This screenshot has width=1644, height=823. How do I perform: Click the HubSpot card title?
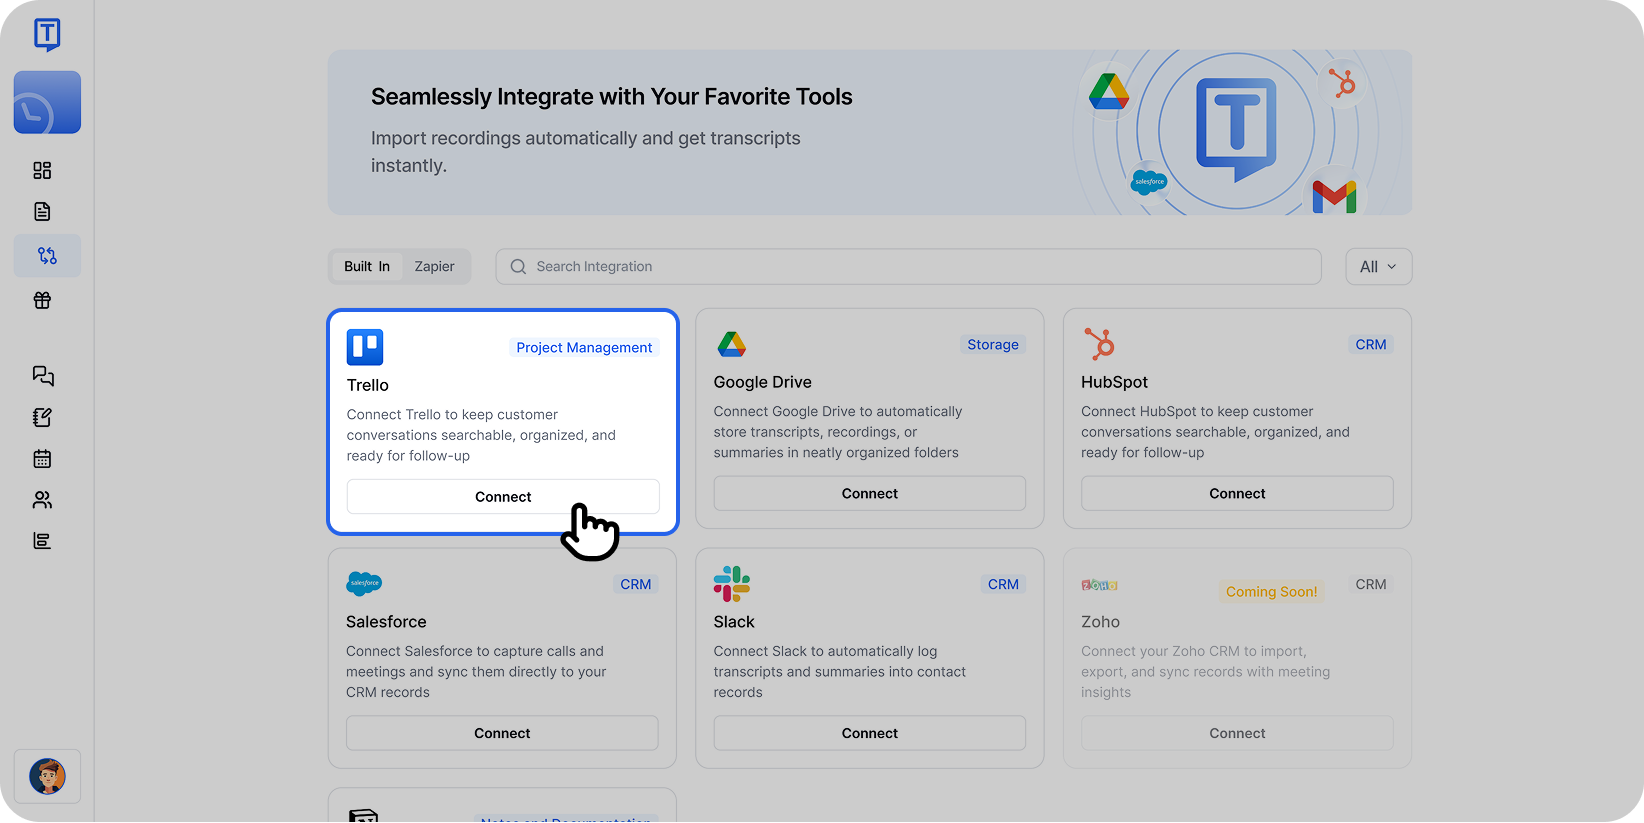(x=1114, y=382)
